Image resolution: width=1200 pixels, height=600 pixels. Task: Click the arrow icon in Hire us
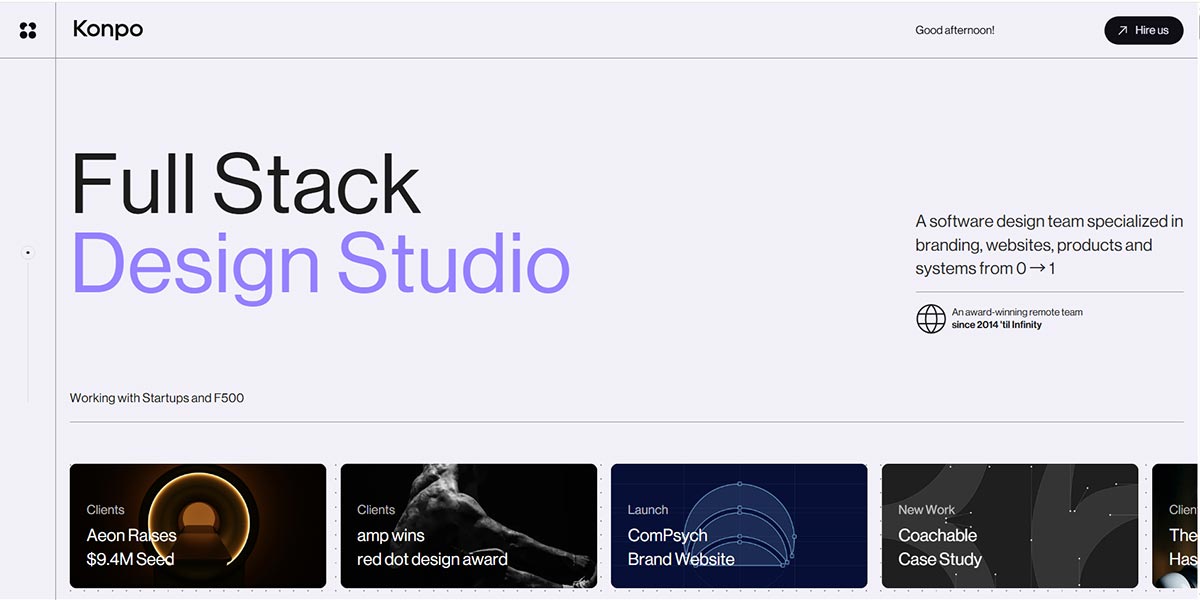pyautogui.click(x=1123, y=31)
